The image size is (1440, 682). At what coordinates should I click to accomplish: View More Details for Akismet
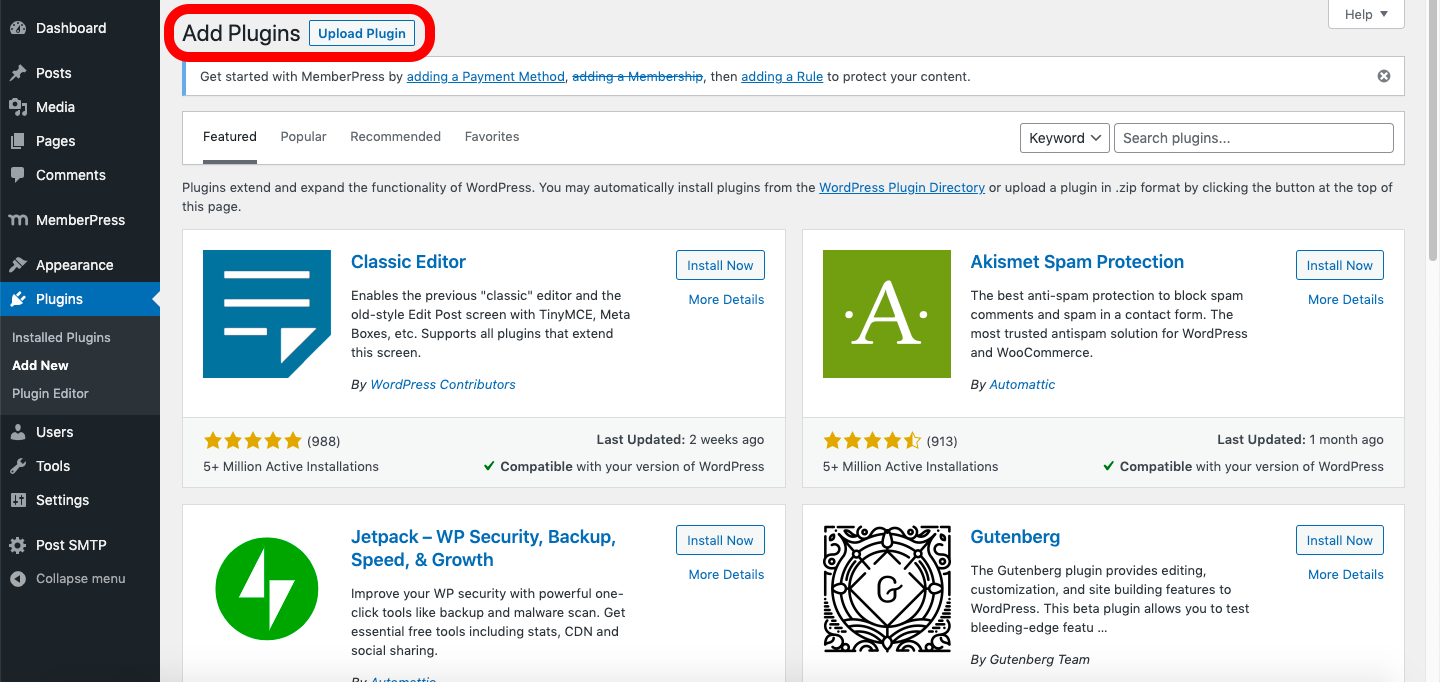pyautogui.click(x=1346, y=300)
